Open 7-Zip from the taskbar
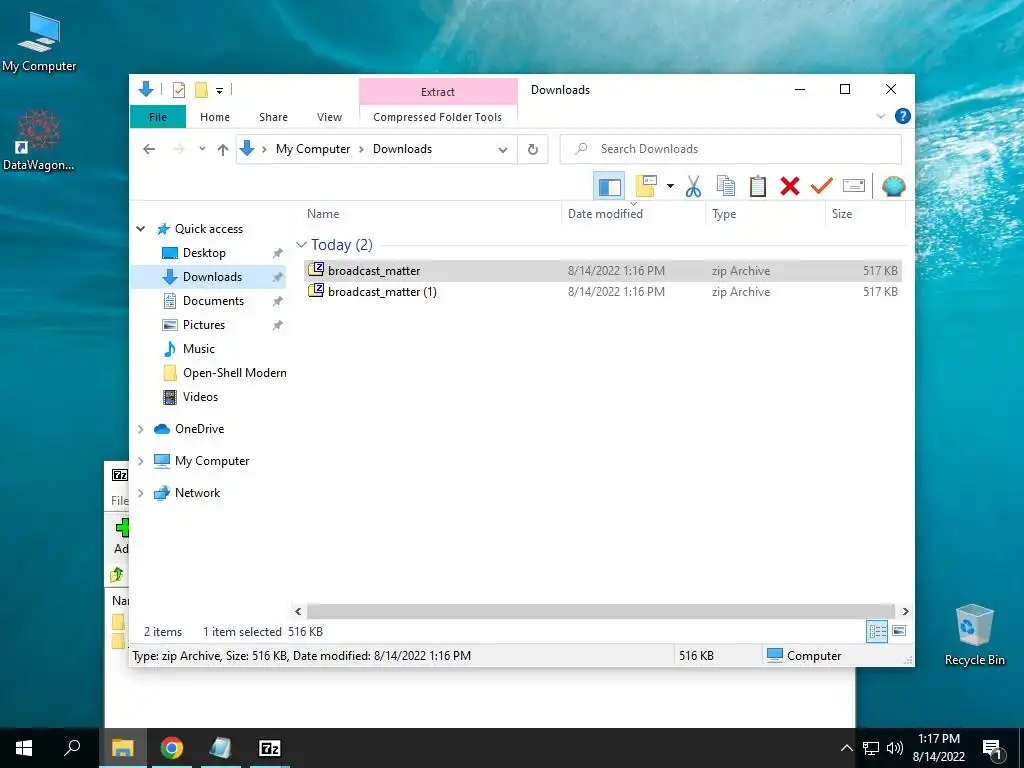The height and width of the screenshot is (768, 1024). [x=270, y=748]
